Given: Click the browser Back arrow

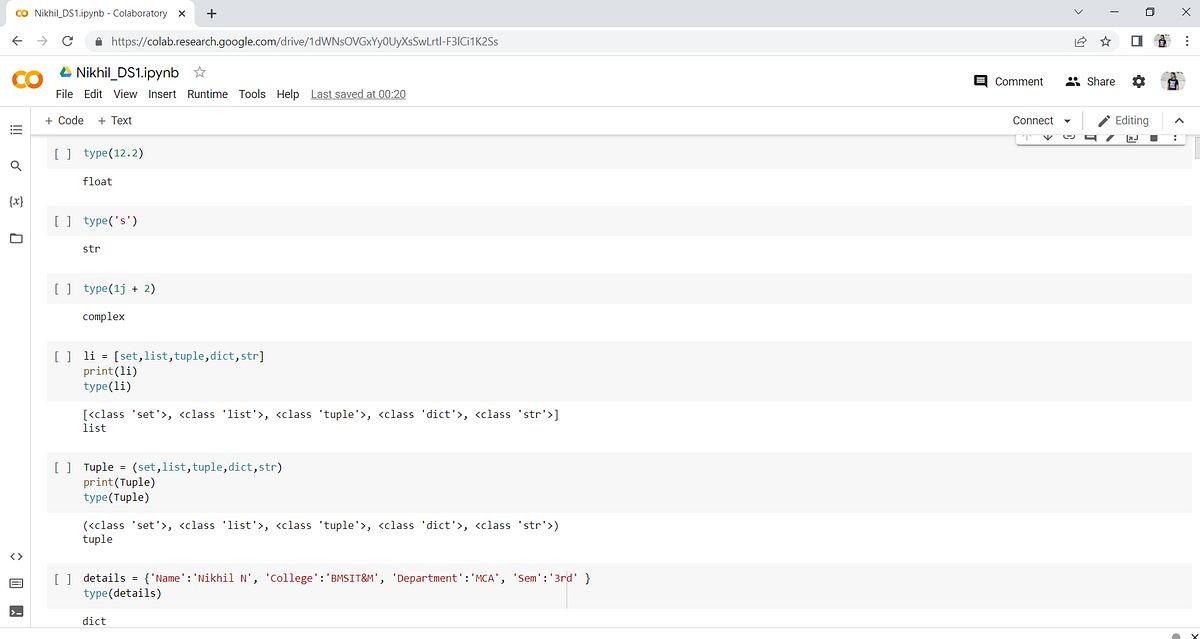Looking at the screenshot, I should (x=17, y=41).
